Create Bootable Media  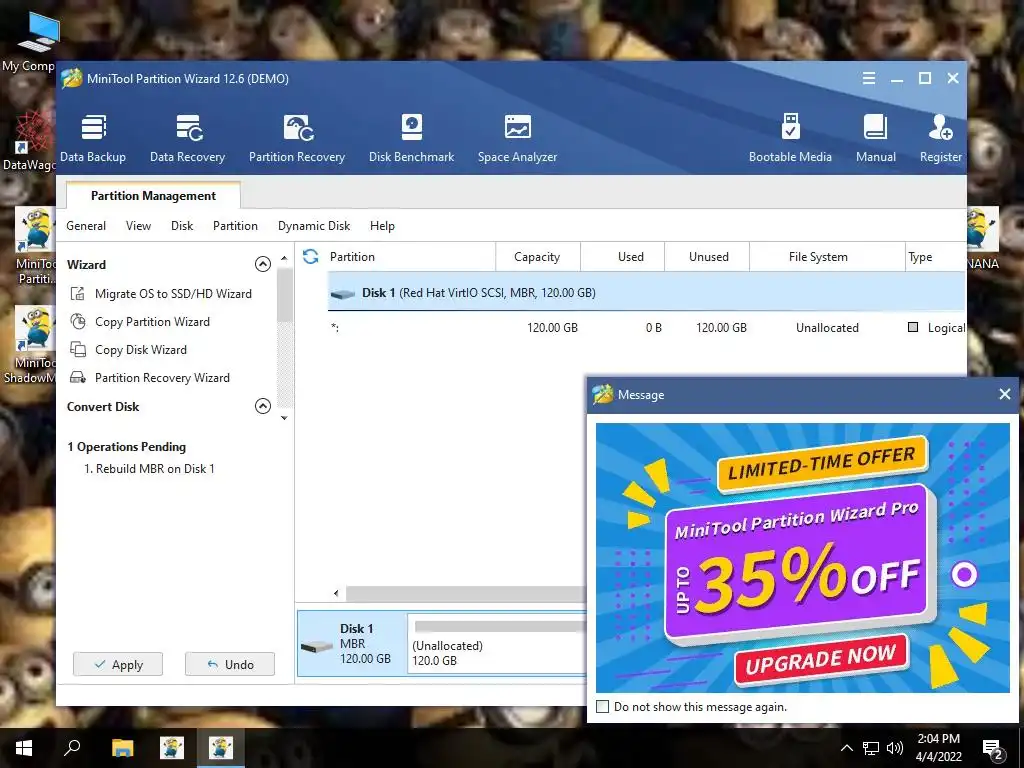click(790, 138)
